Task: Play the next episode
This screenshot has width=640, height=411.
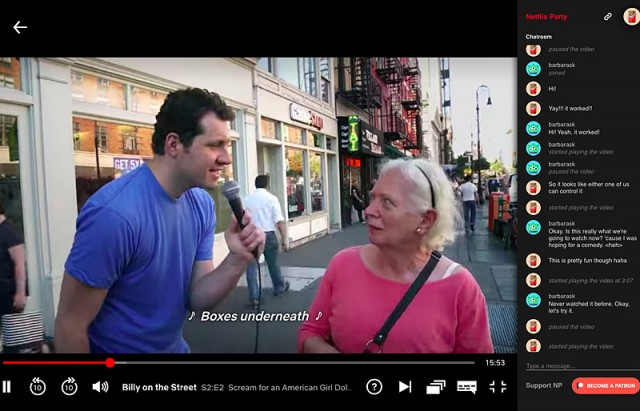Action: pyautogui.click(x=404, y=387)
